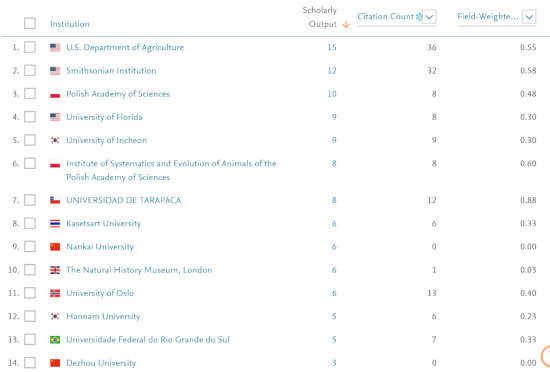The height and width of the screenshot is (372, 550).
Task: Click citation count 13 for University of Oslo
Action: (x=432, y=293)
